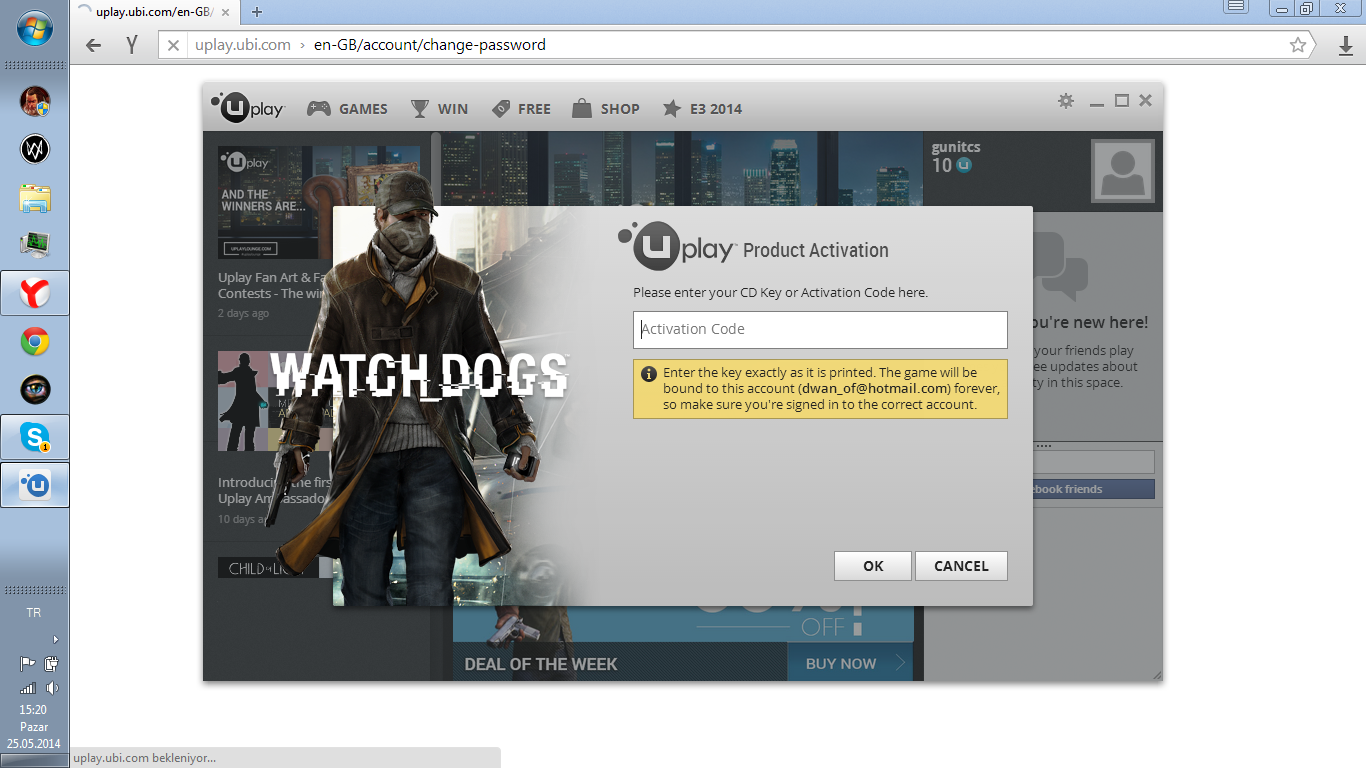The image size is (1366, 768).
Task: Open the Windows Start button
Action: pos(35,29)
